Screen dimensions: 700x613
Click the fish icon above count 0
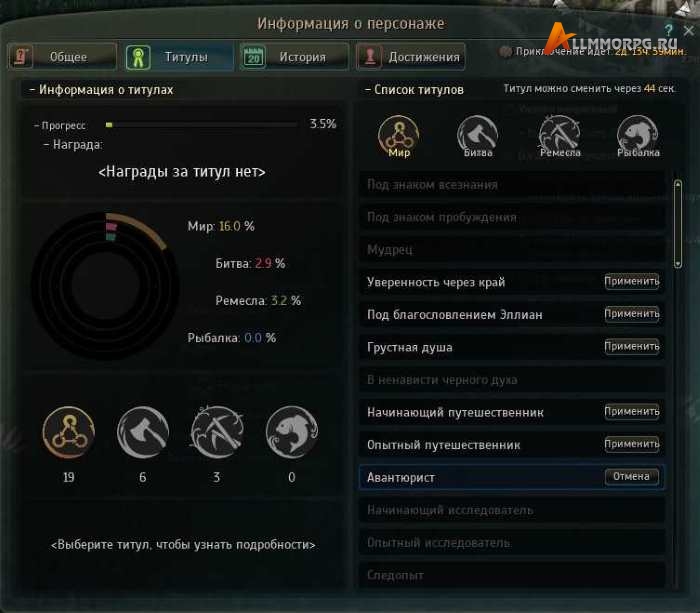(x=291, y=433)
